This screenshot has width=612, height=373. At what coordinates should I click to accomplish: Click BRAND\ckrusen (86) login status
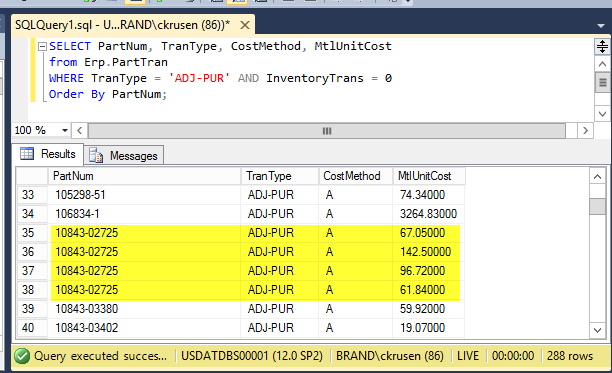pos(390,356)
